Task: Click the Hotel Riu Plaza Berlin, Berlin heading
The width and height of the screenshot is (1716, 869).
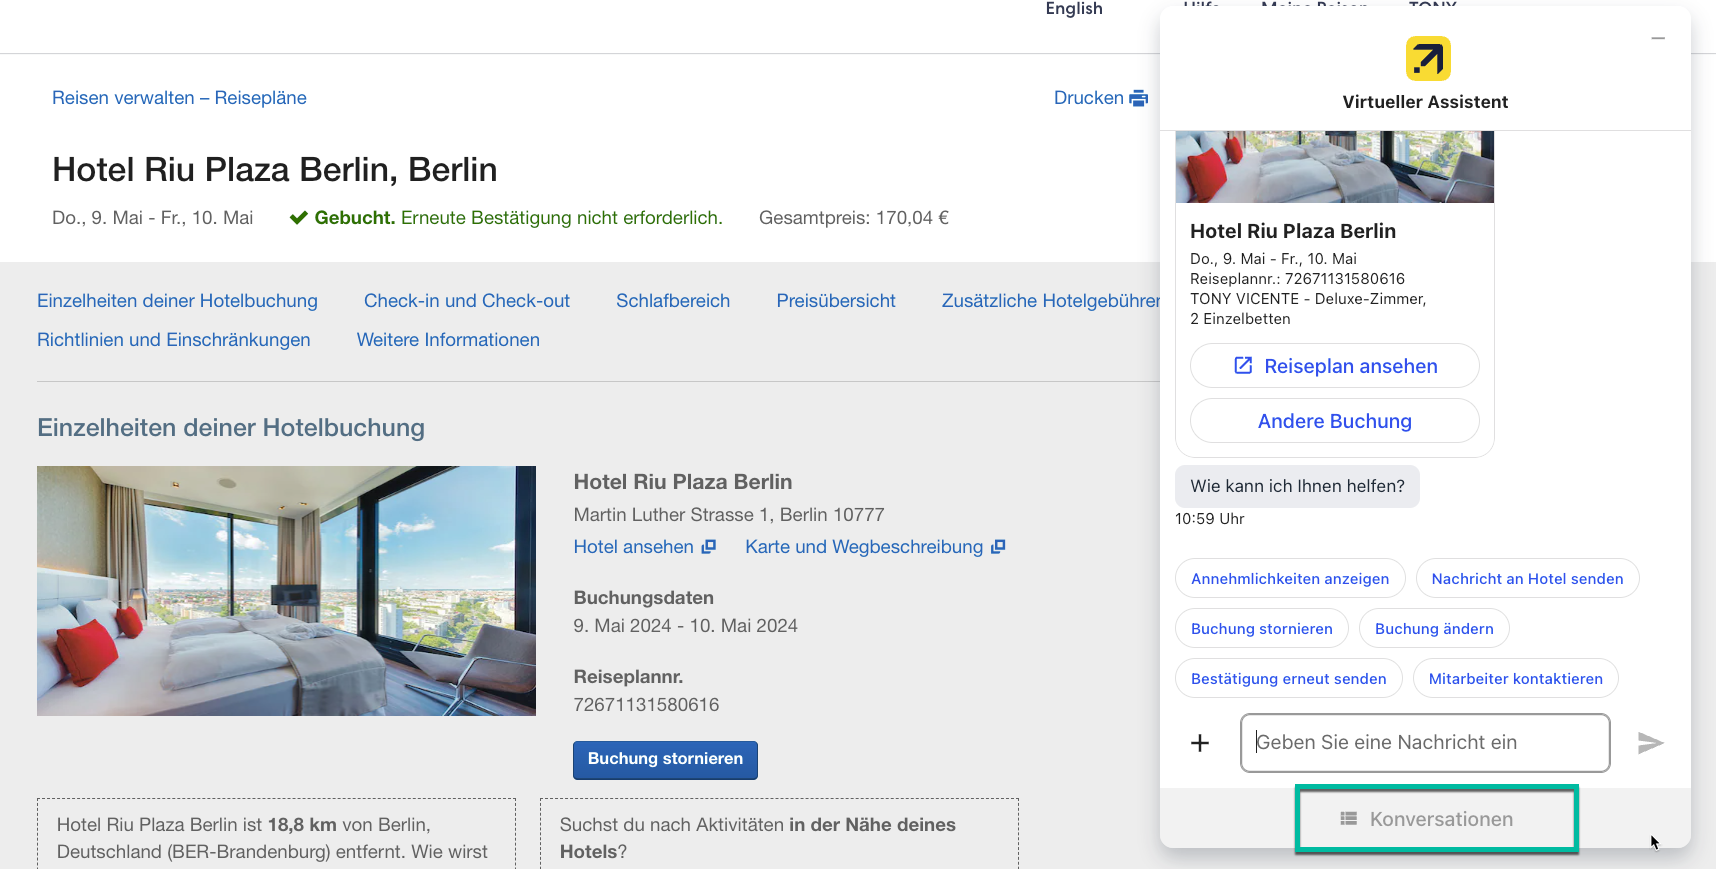Action: click(275, 170)
